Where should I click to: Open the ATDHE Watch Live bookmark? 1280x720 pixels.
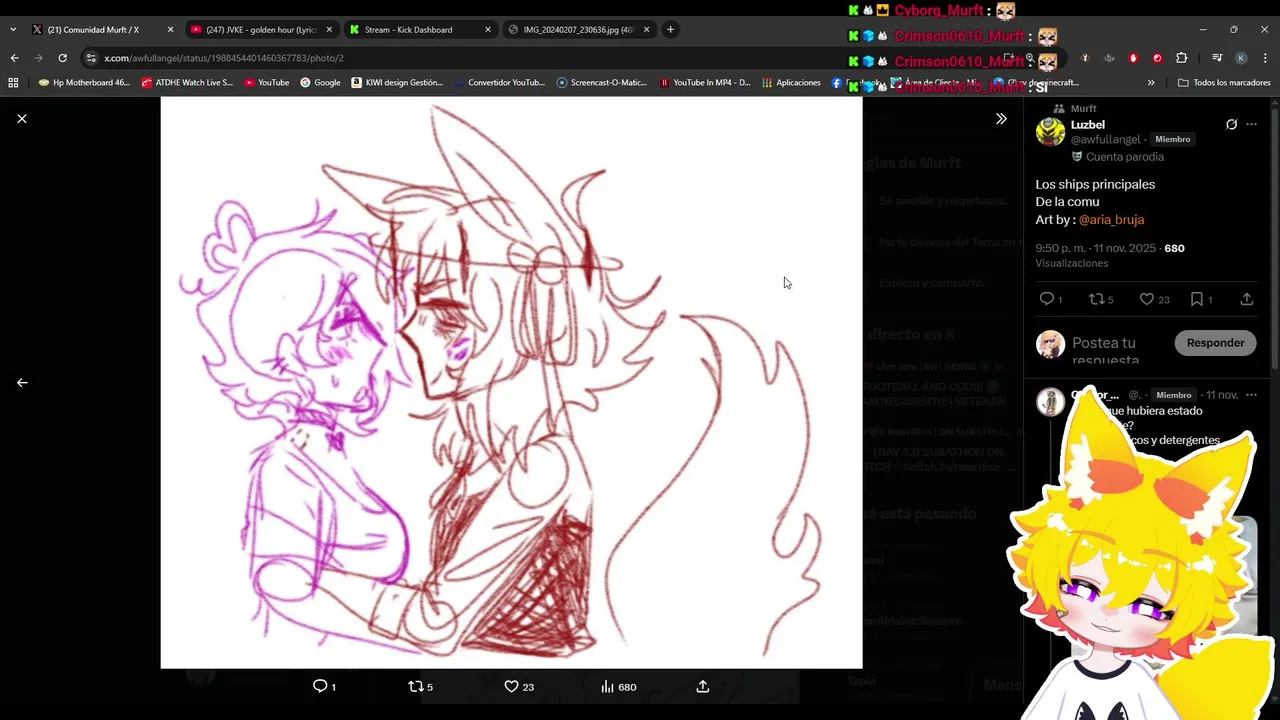point(187,82)
